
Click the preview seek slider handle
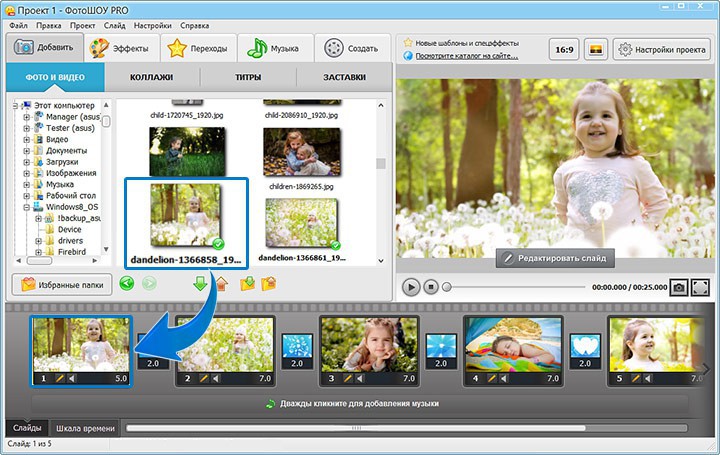click(446, 287)
